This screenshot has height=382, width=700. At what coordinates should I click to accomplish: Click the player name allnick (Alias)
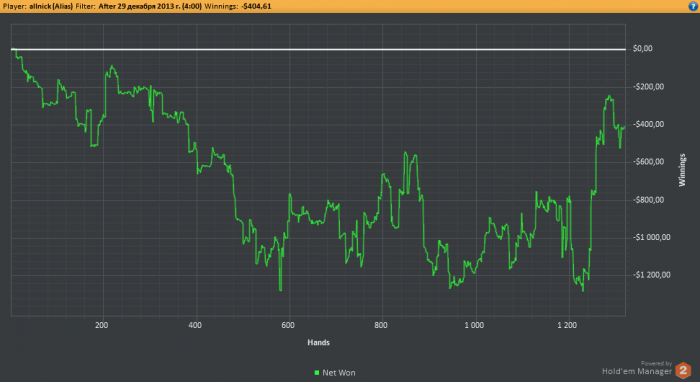pos(51,6)
